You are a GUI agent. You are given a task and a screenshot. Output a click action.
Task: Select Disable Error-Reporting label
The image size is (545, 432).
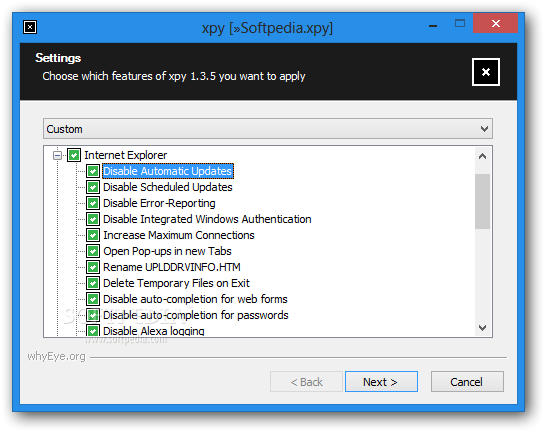pos(159,203)
